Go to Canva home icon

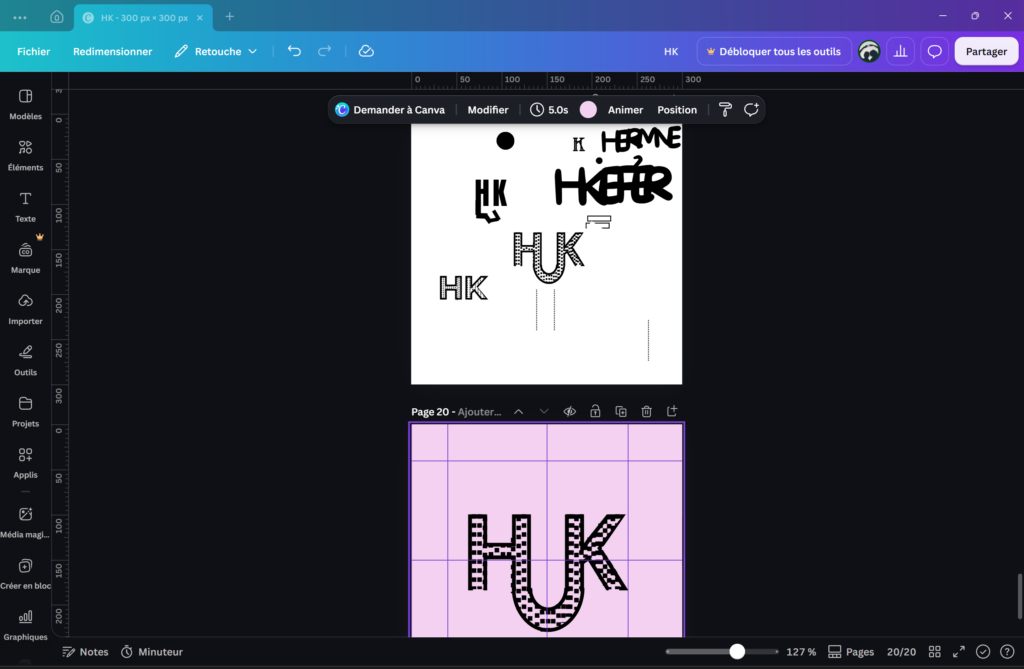click(x=57, y=17)
